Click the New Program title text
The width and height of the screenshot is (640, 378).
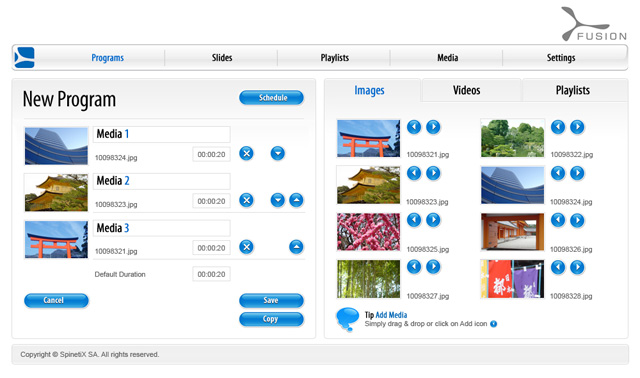69,99
